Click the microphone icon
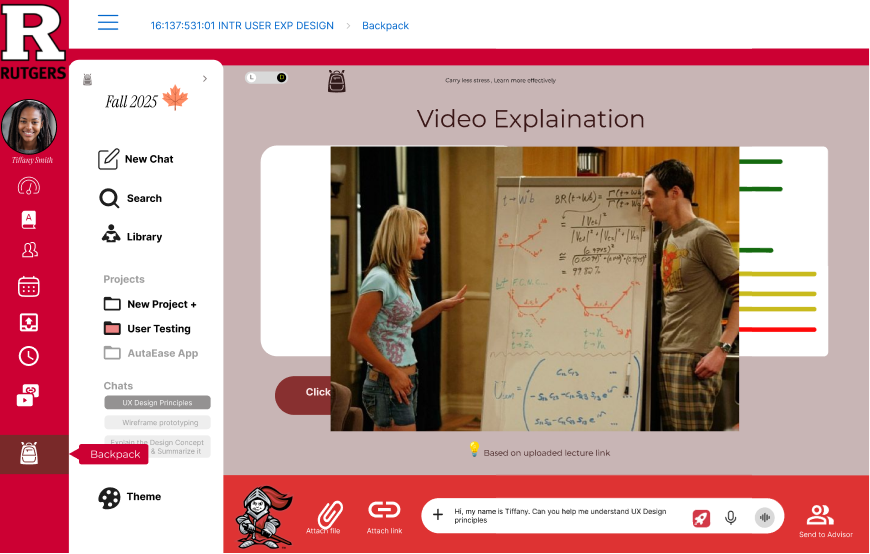The width and height of the screenshot is (870, 554). tap(731, 517)
